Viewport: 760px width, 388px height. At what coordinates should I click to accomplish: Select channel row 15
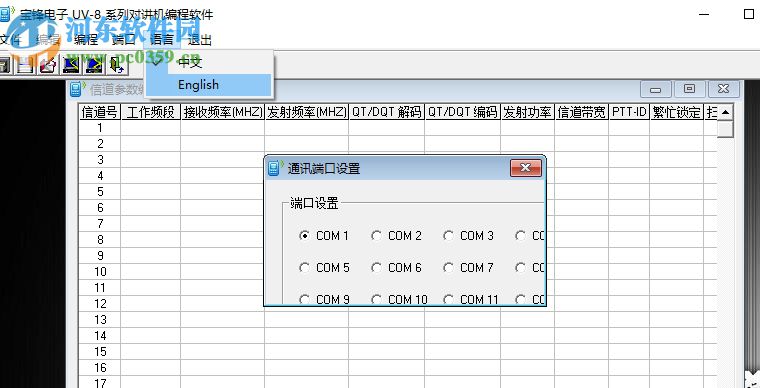point(99,352)
